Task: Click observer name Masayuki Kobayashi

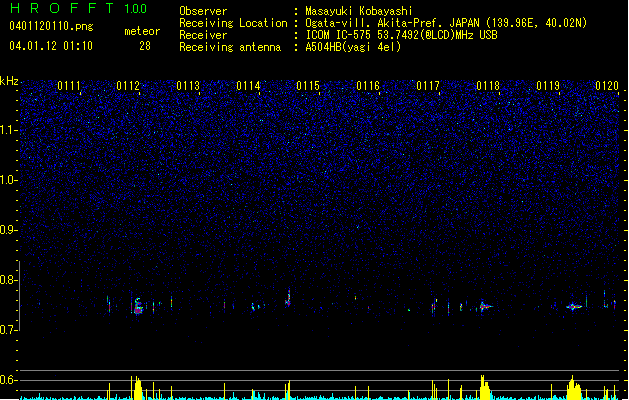Action: coord(359,11)
